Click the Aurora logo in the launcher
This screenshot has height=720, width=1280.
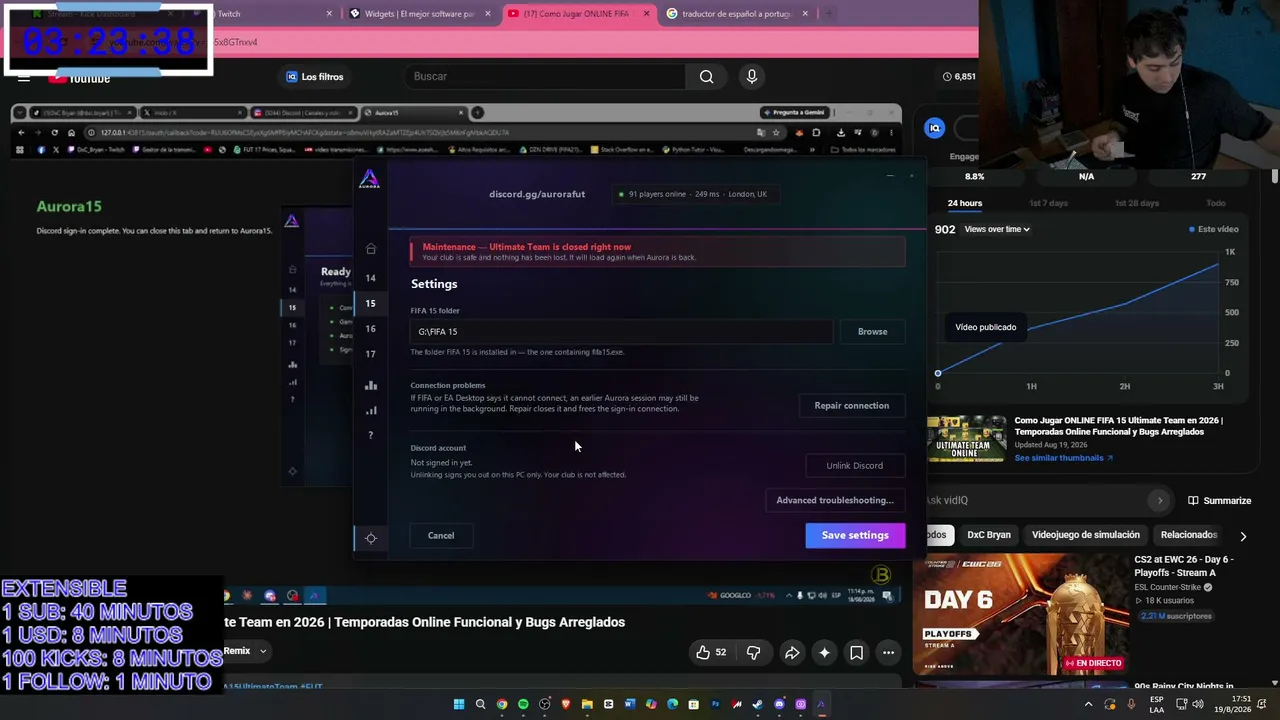(x=369, y=178)
